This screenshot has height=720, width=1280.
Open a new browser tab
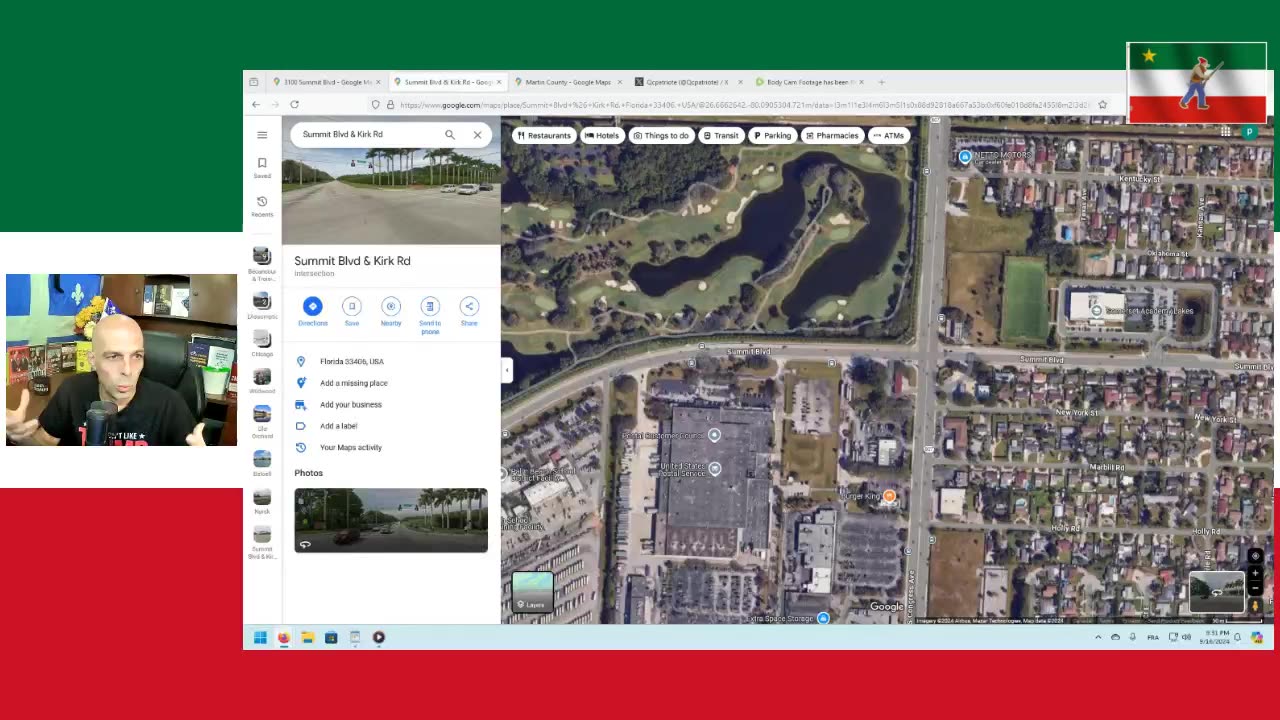(x=881, y=82)
